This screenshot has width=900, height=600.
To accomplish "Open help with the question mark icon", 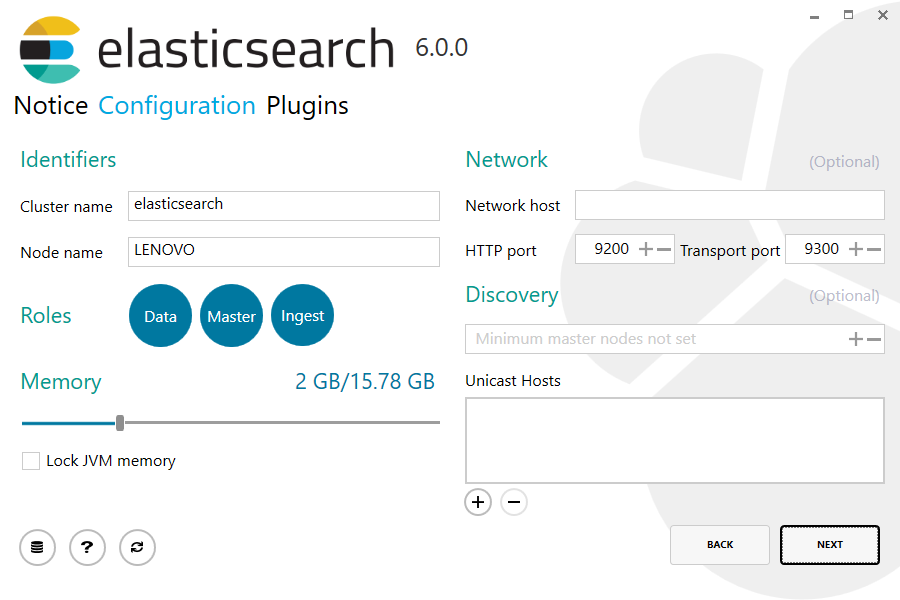I will click(87, 547).
